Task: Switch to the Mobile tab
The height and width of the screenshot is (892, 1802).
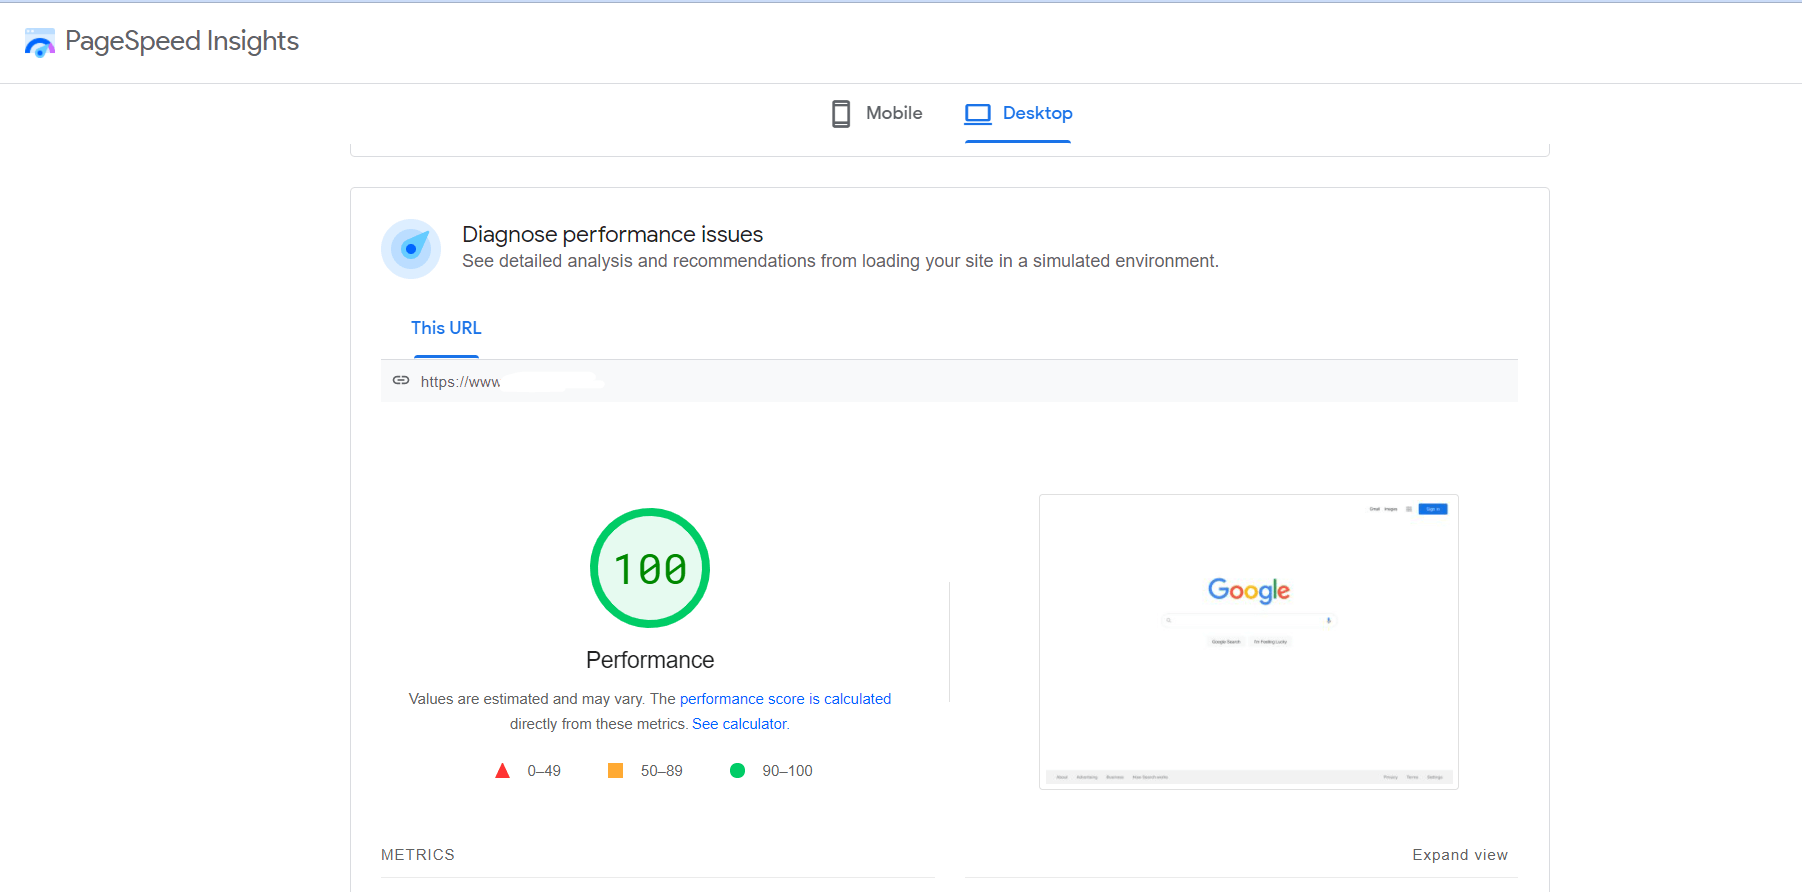Action: point(877,114)
